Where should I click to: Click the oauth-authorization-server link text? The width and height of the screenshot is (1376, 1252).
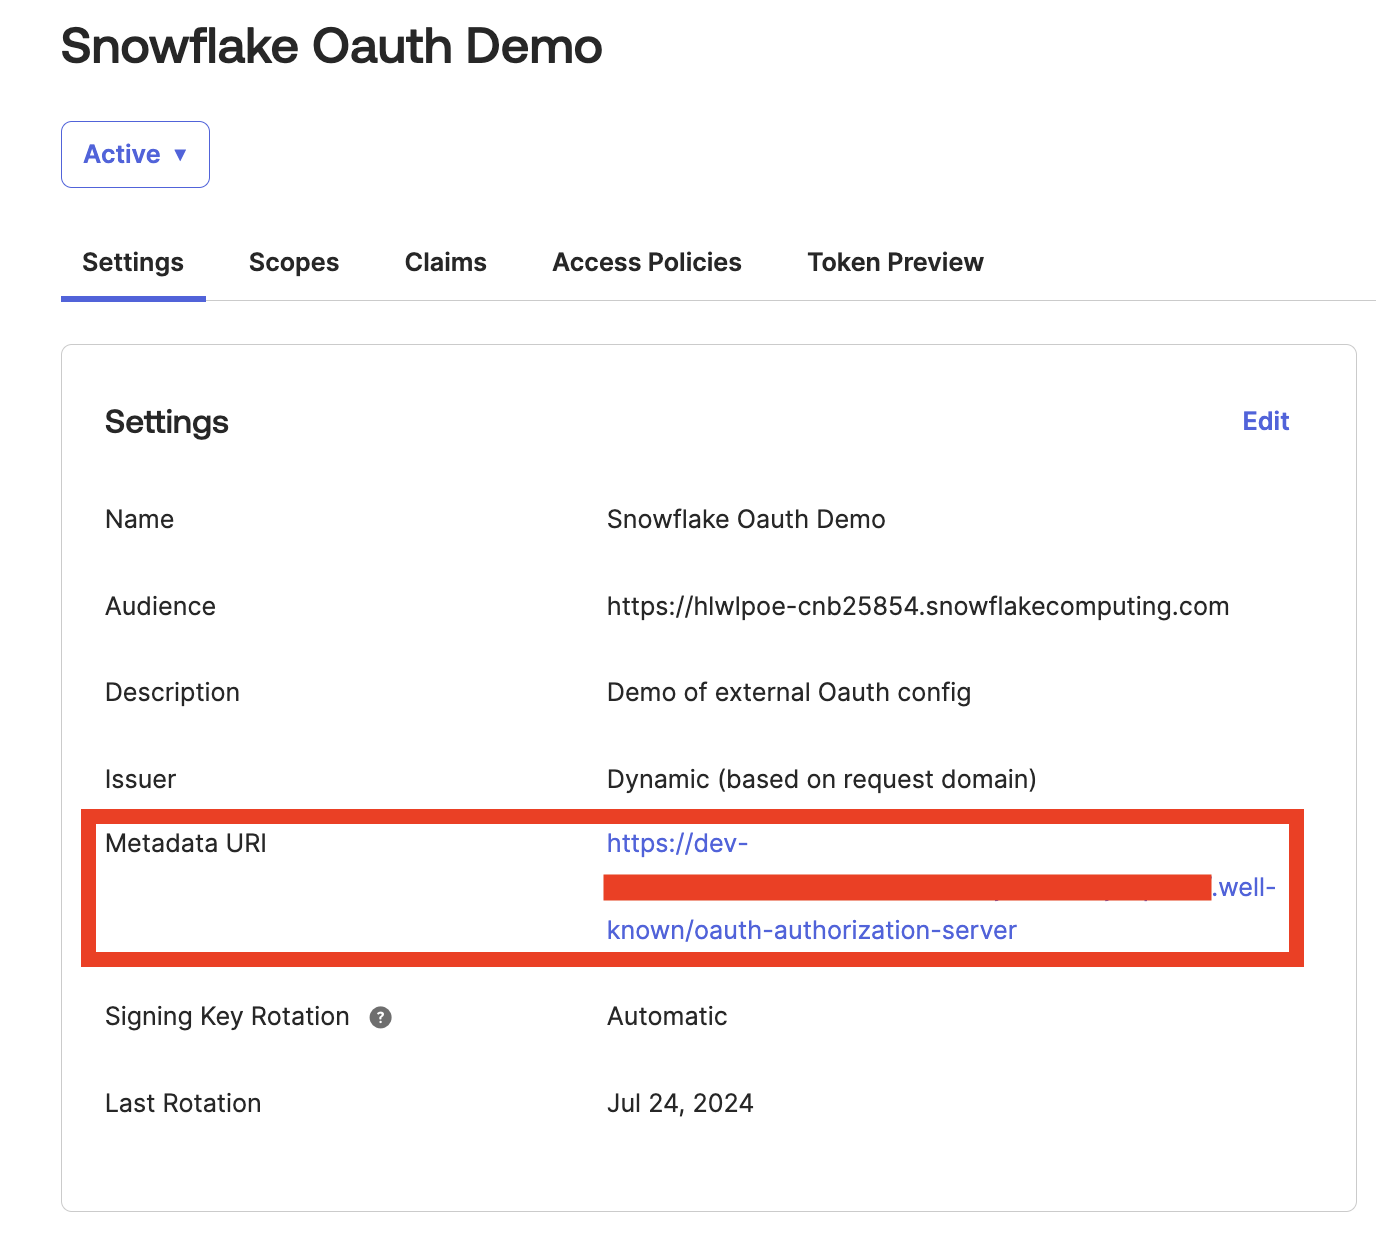[810, 930]
